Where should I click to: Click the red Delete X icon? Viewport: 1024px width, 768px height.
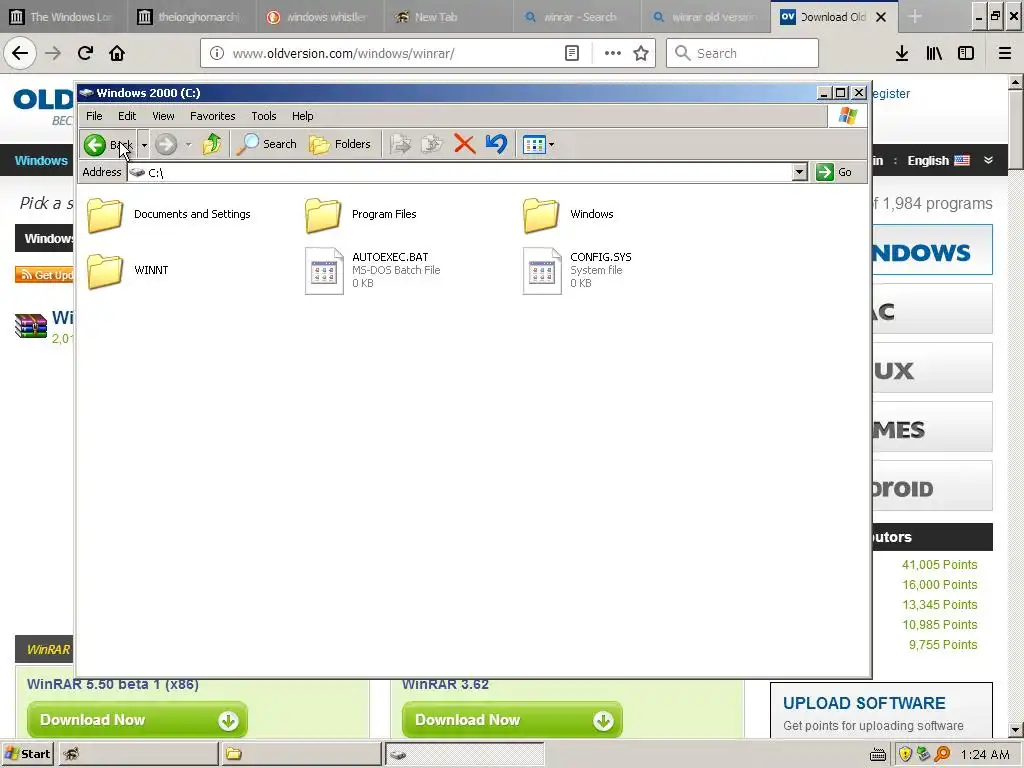(x=464, y=144)
